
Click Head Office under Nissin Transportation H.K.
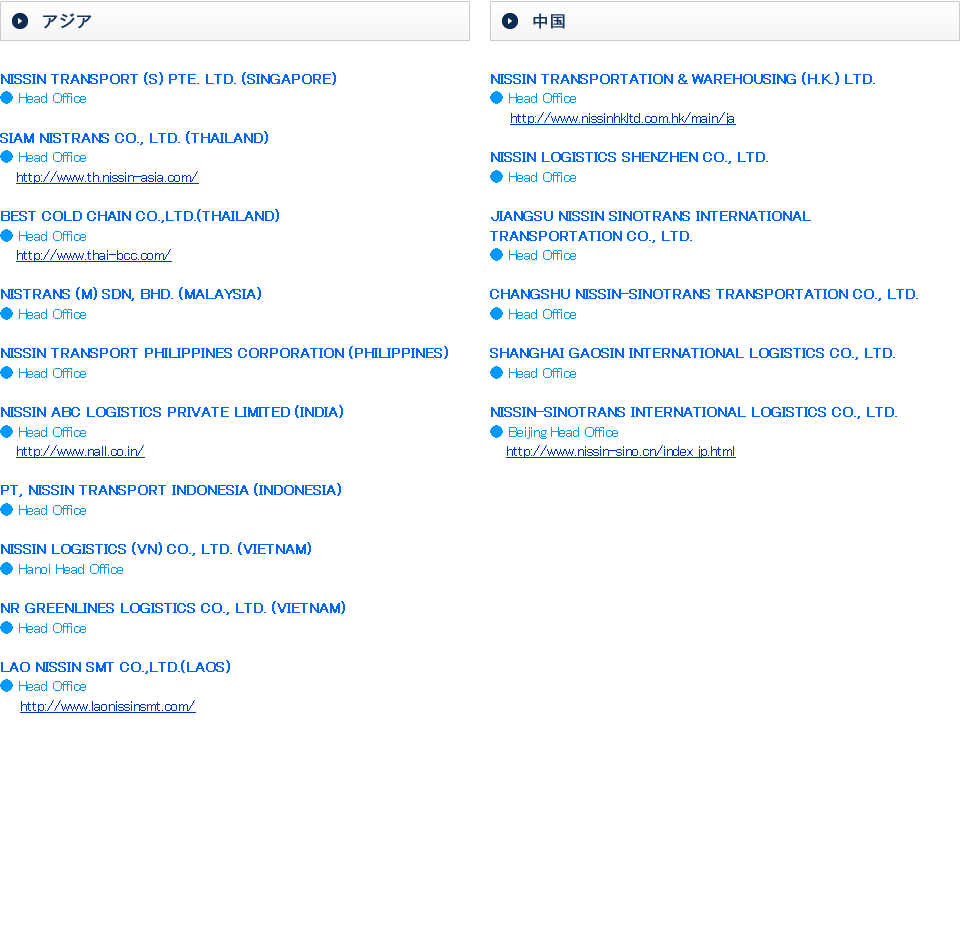point(542,99)
